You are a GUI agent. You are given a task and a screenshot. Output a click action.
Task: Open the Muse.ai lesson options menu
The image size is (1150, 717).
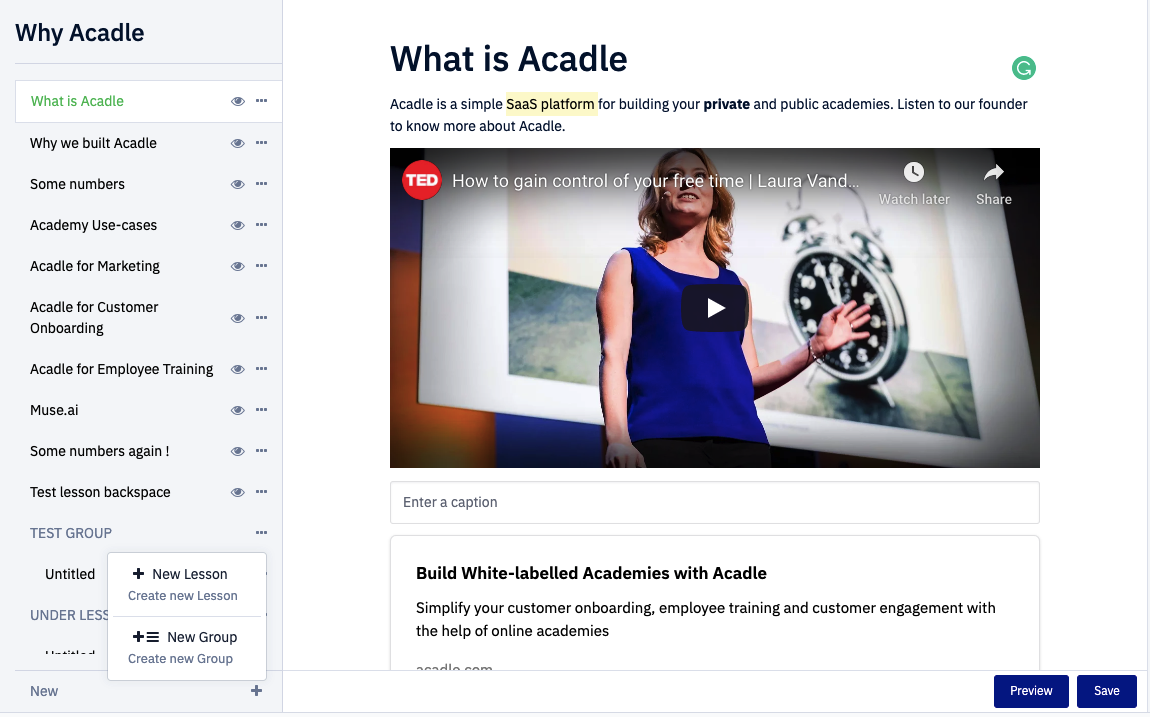(x=261, y=410)
